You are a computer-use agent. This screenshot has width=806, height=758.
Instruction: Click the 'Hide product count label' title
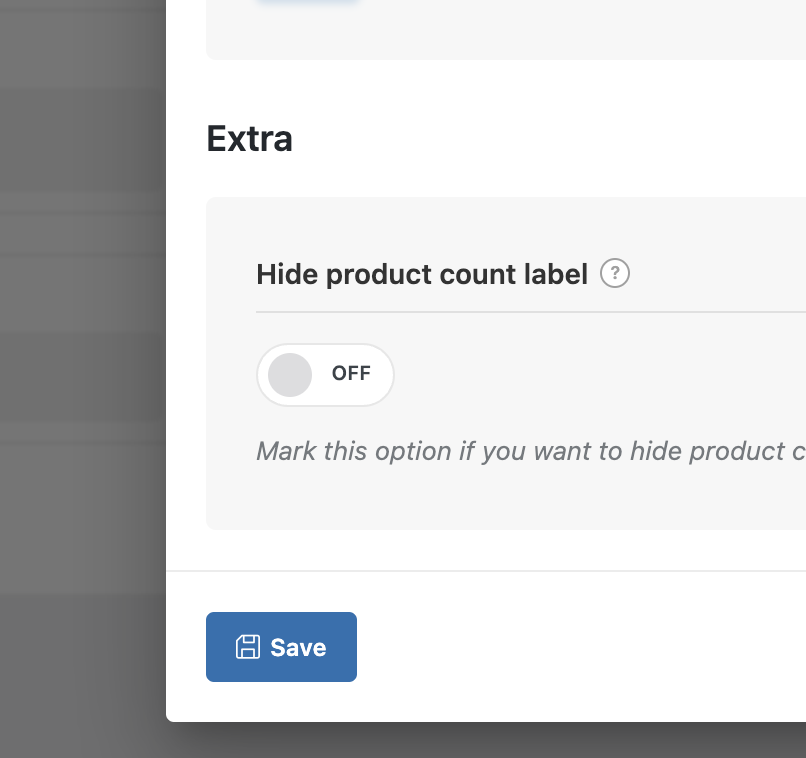point(421,274)
